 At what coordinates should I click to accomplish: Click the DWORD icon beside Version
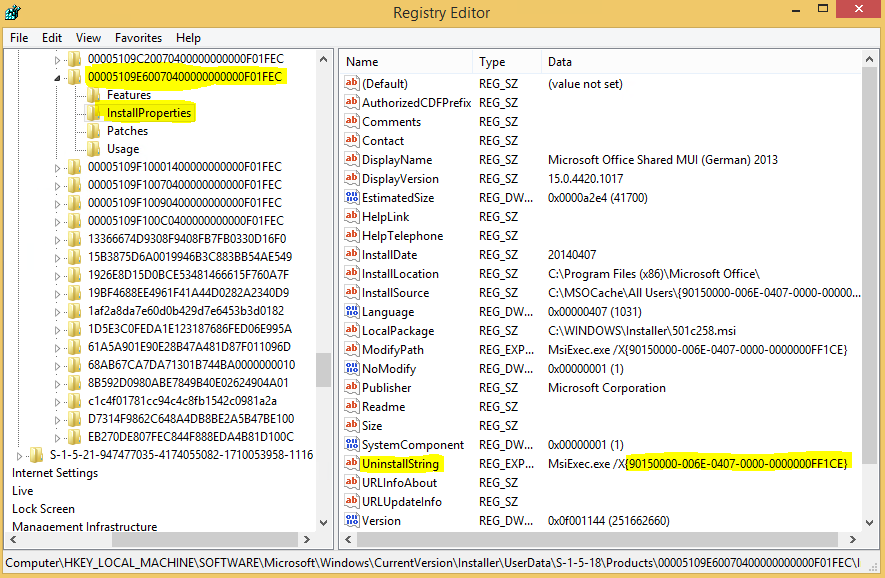click(x=352, y=520)
